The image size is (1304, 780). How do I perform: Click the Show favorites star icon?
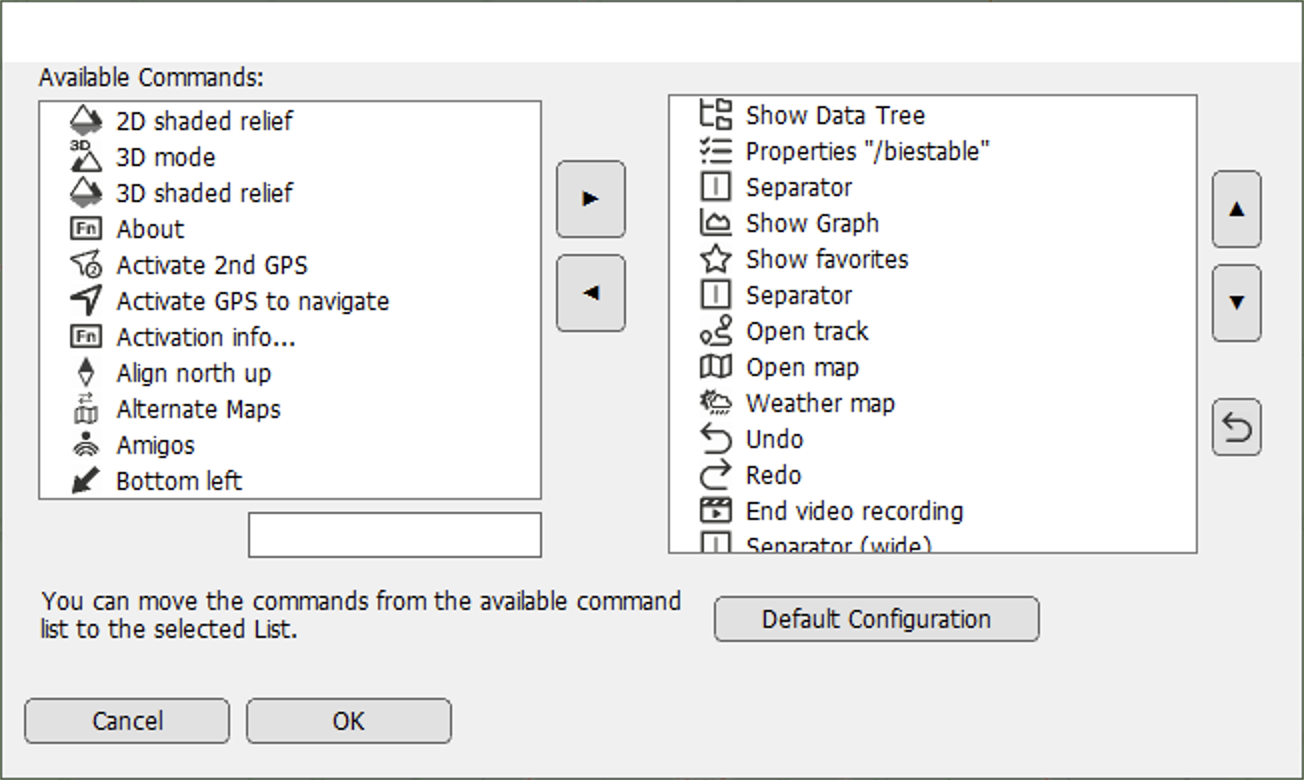click(x=716, y=259)
